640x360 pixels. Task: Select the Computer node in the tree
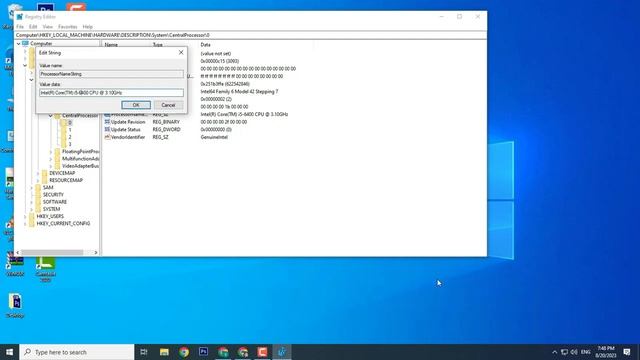(41, 43)
